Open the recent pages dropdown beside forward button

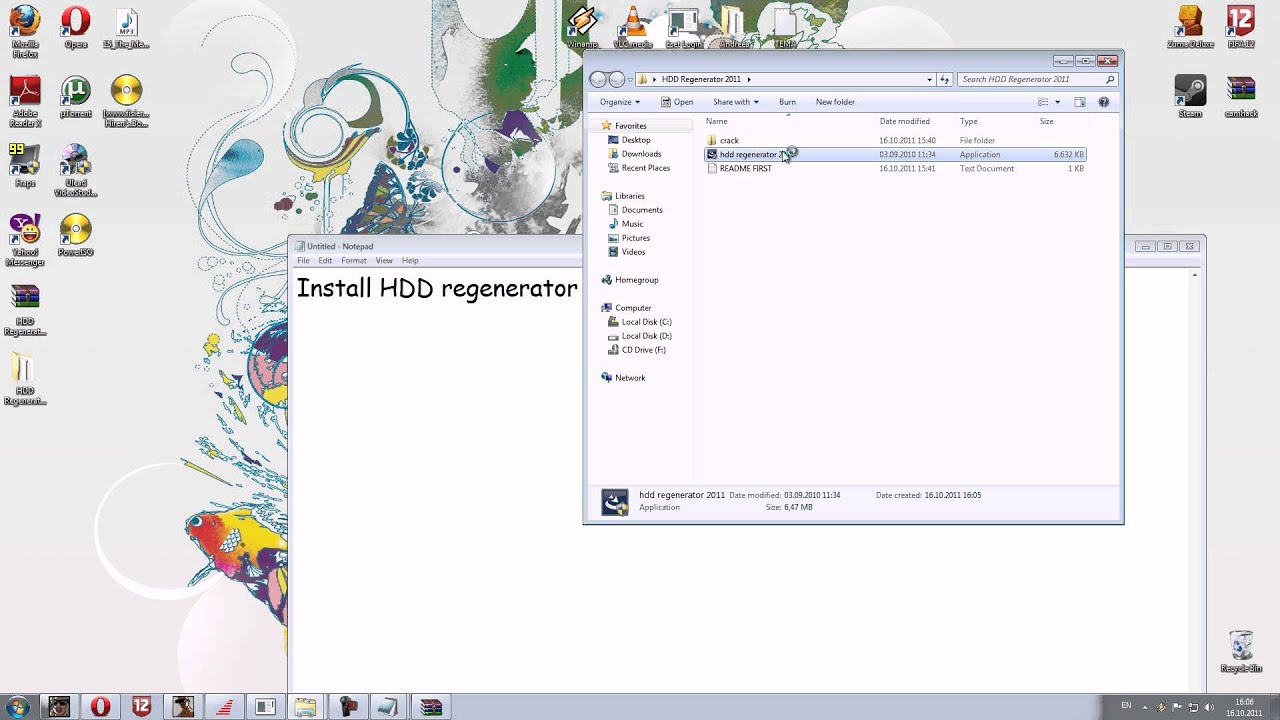[631, 79]
